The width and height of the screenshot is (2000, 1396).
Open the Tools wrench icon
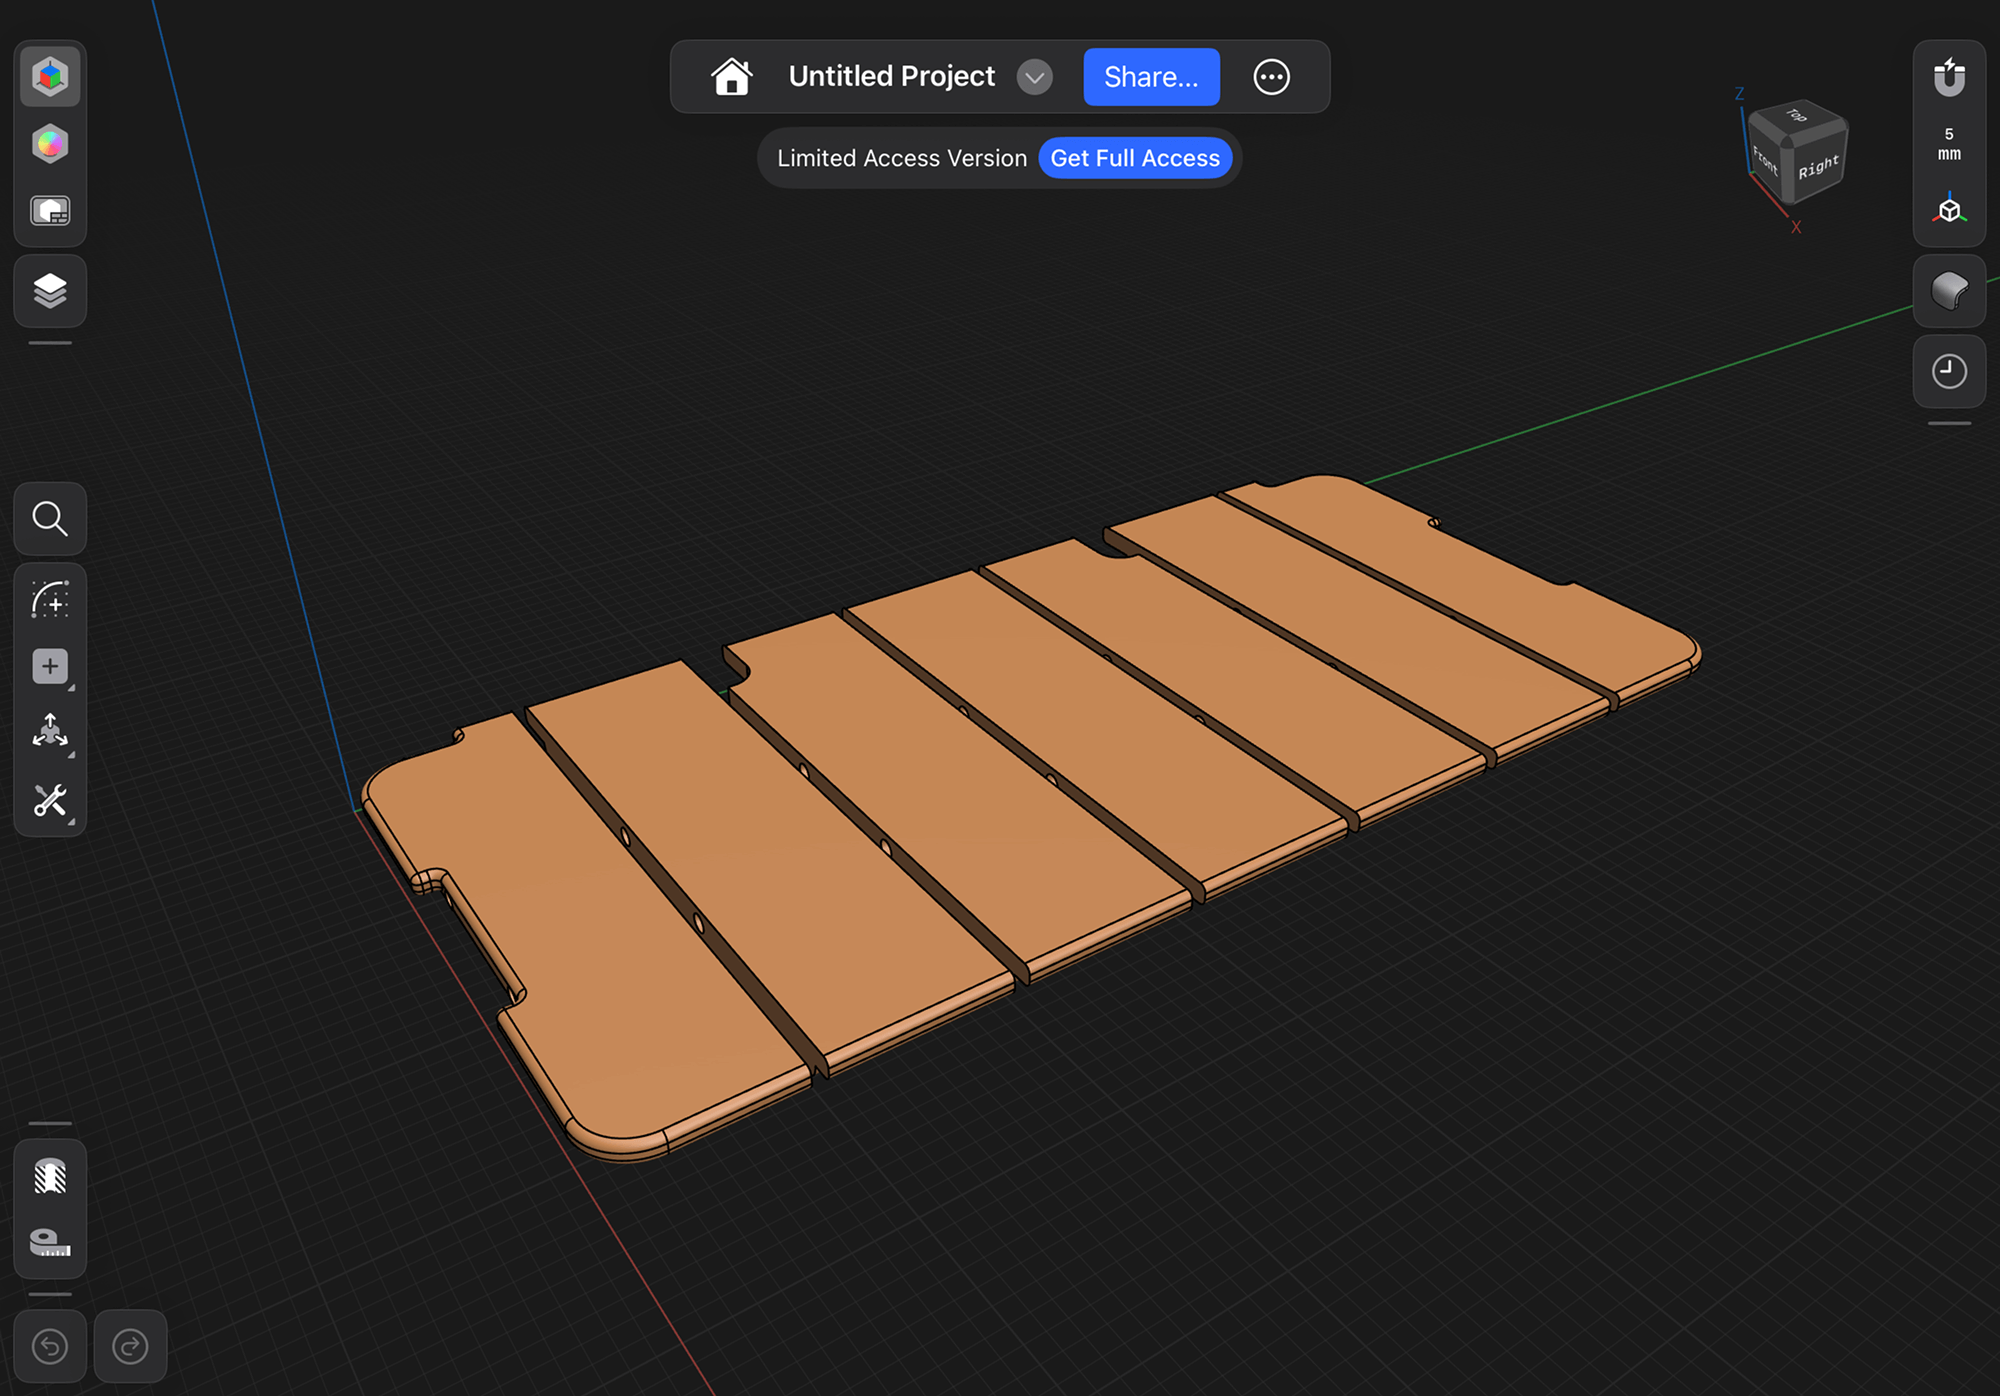click(50, 800)
